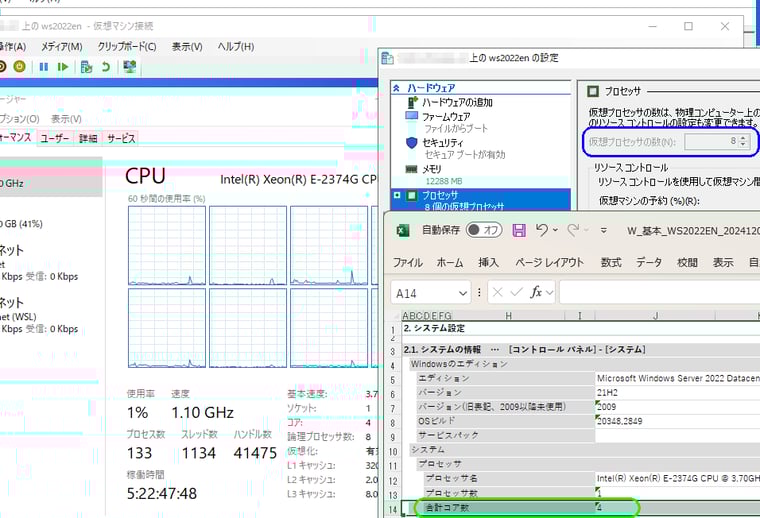This screenshot has width=760, height=518.
Task: Pause the virtual machine with the pause icon
Action: [x=44, y=67]
